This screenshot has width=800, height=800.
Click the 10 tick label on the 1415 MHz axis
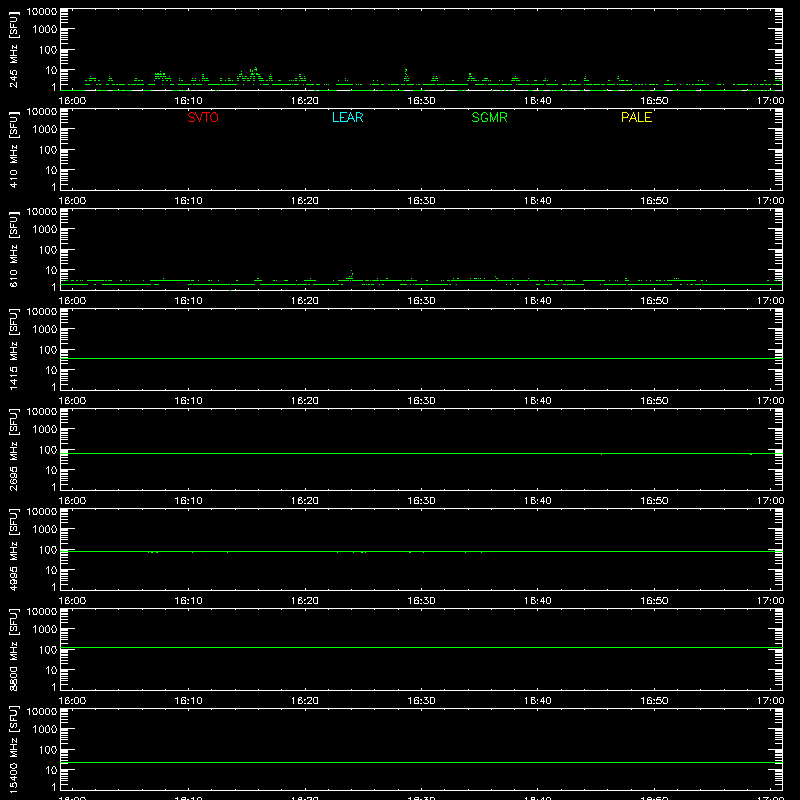[51, 370]
